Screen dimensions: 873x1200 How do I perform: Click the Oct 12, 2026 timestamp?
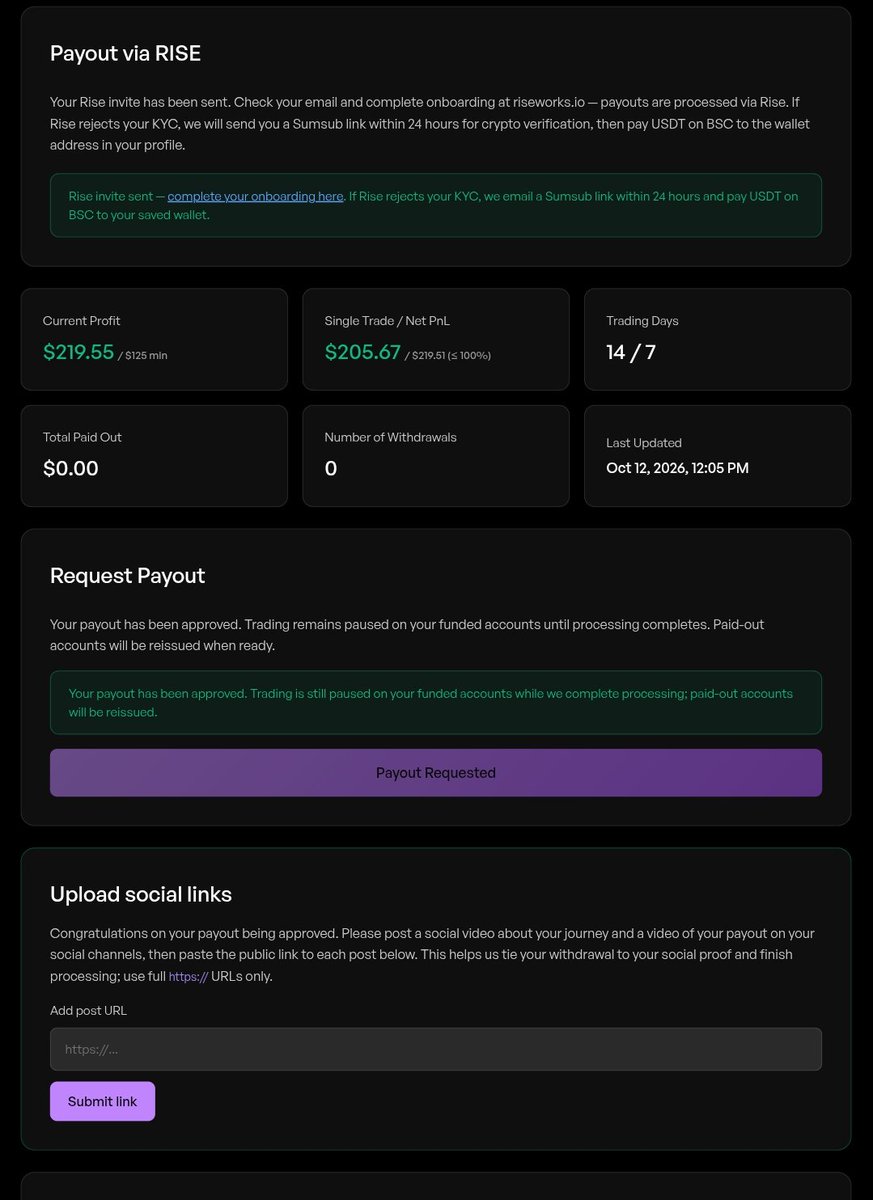(677, 468)
